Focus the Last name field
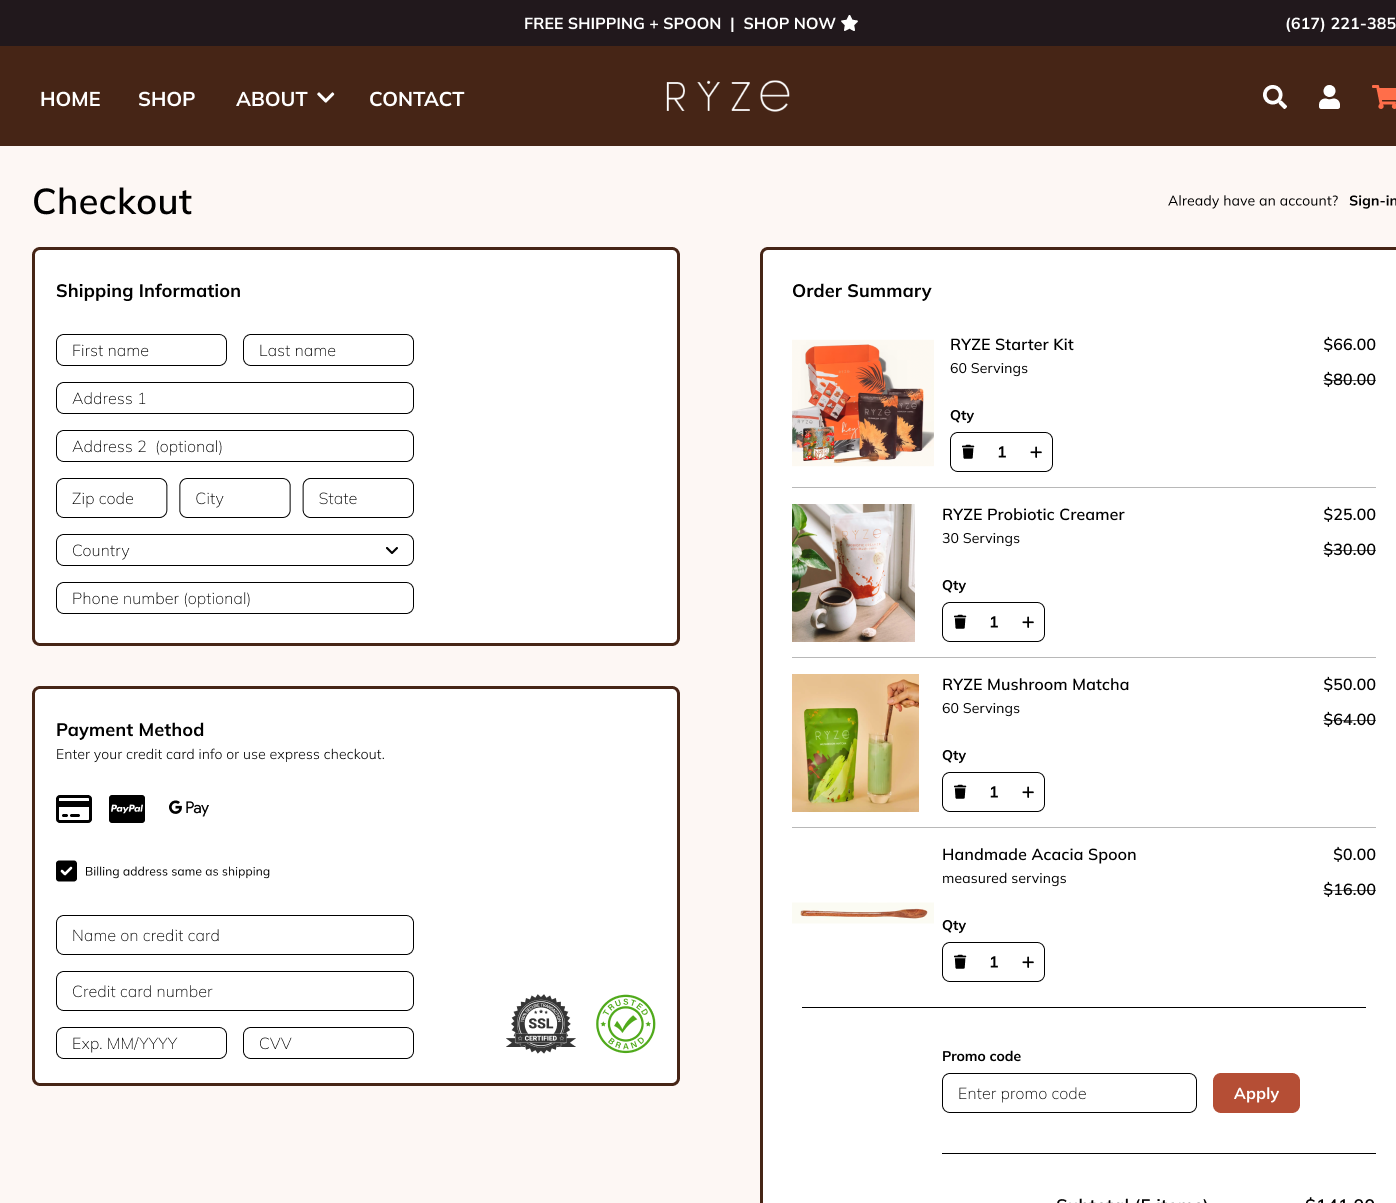The height and width of the screenshot is (1203, 1396). pos(328,350)
